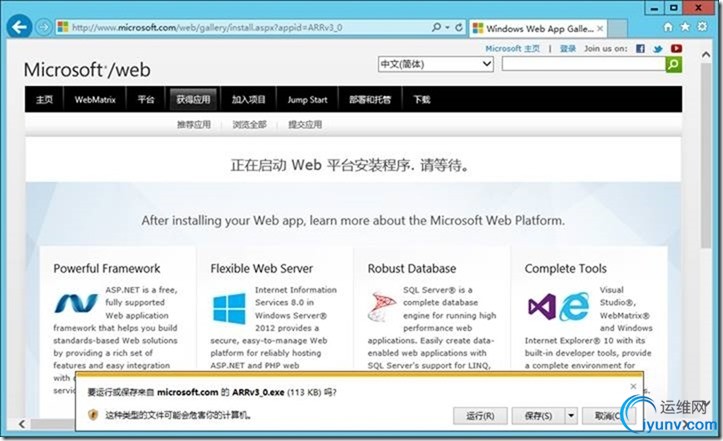Open the 主页 navigation menu
723x441 pixels.
pos(44,99)
